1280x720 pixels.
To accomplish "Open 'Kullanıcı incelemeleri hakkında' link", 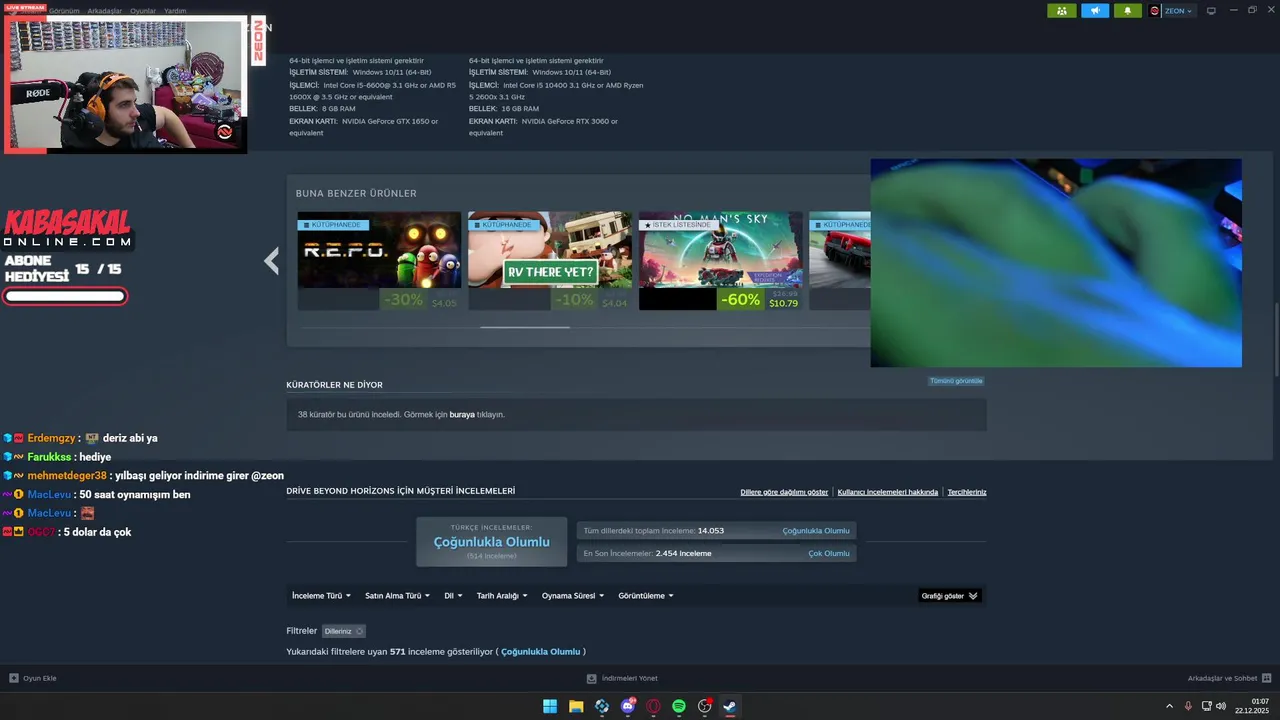I will (888, 492).
